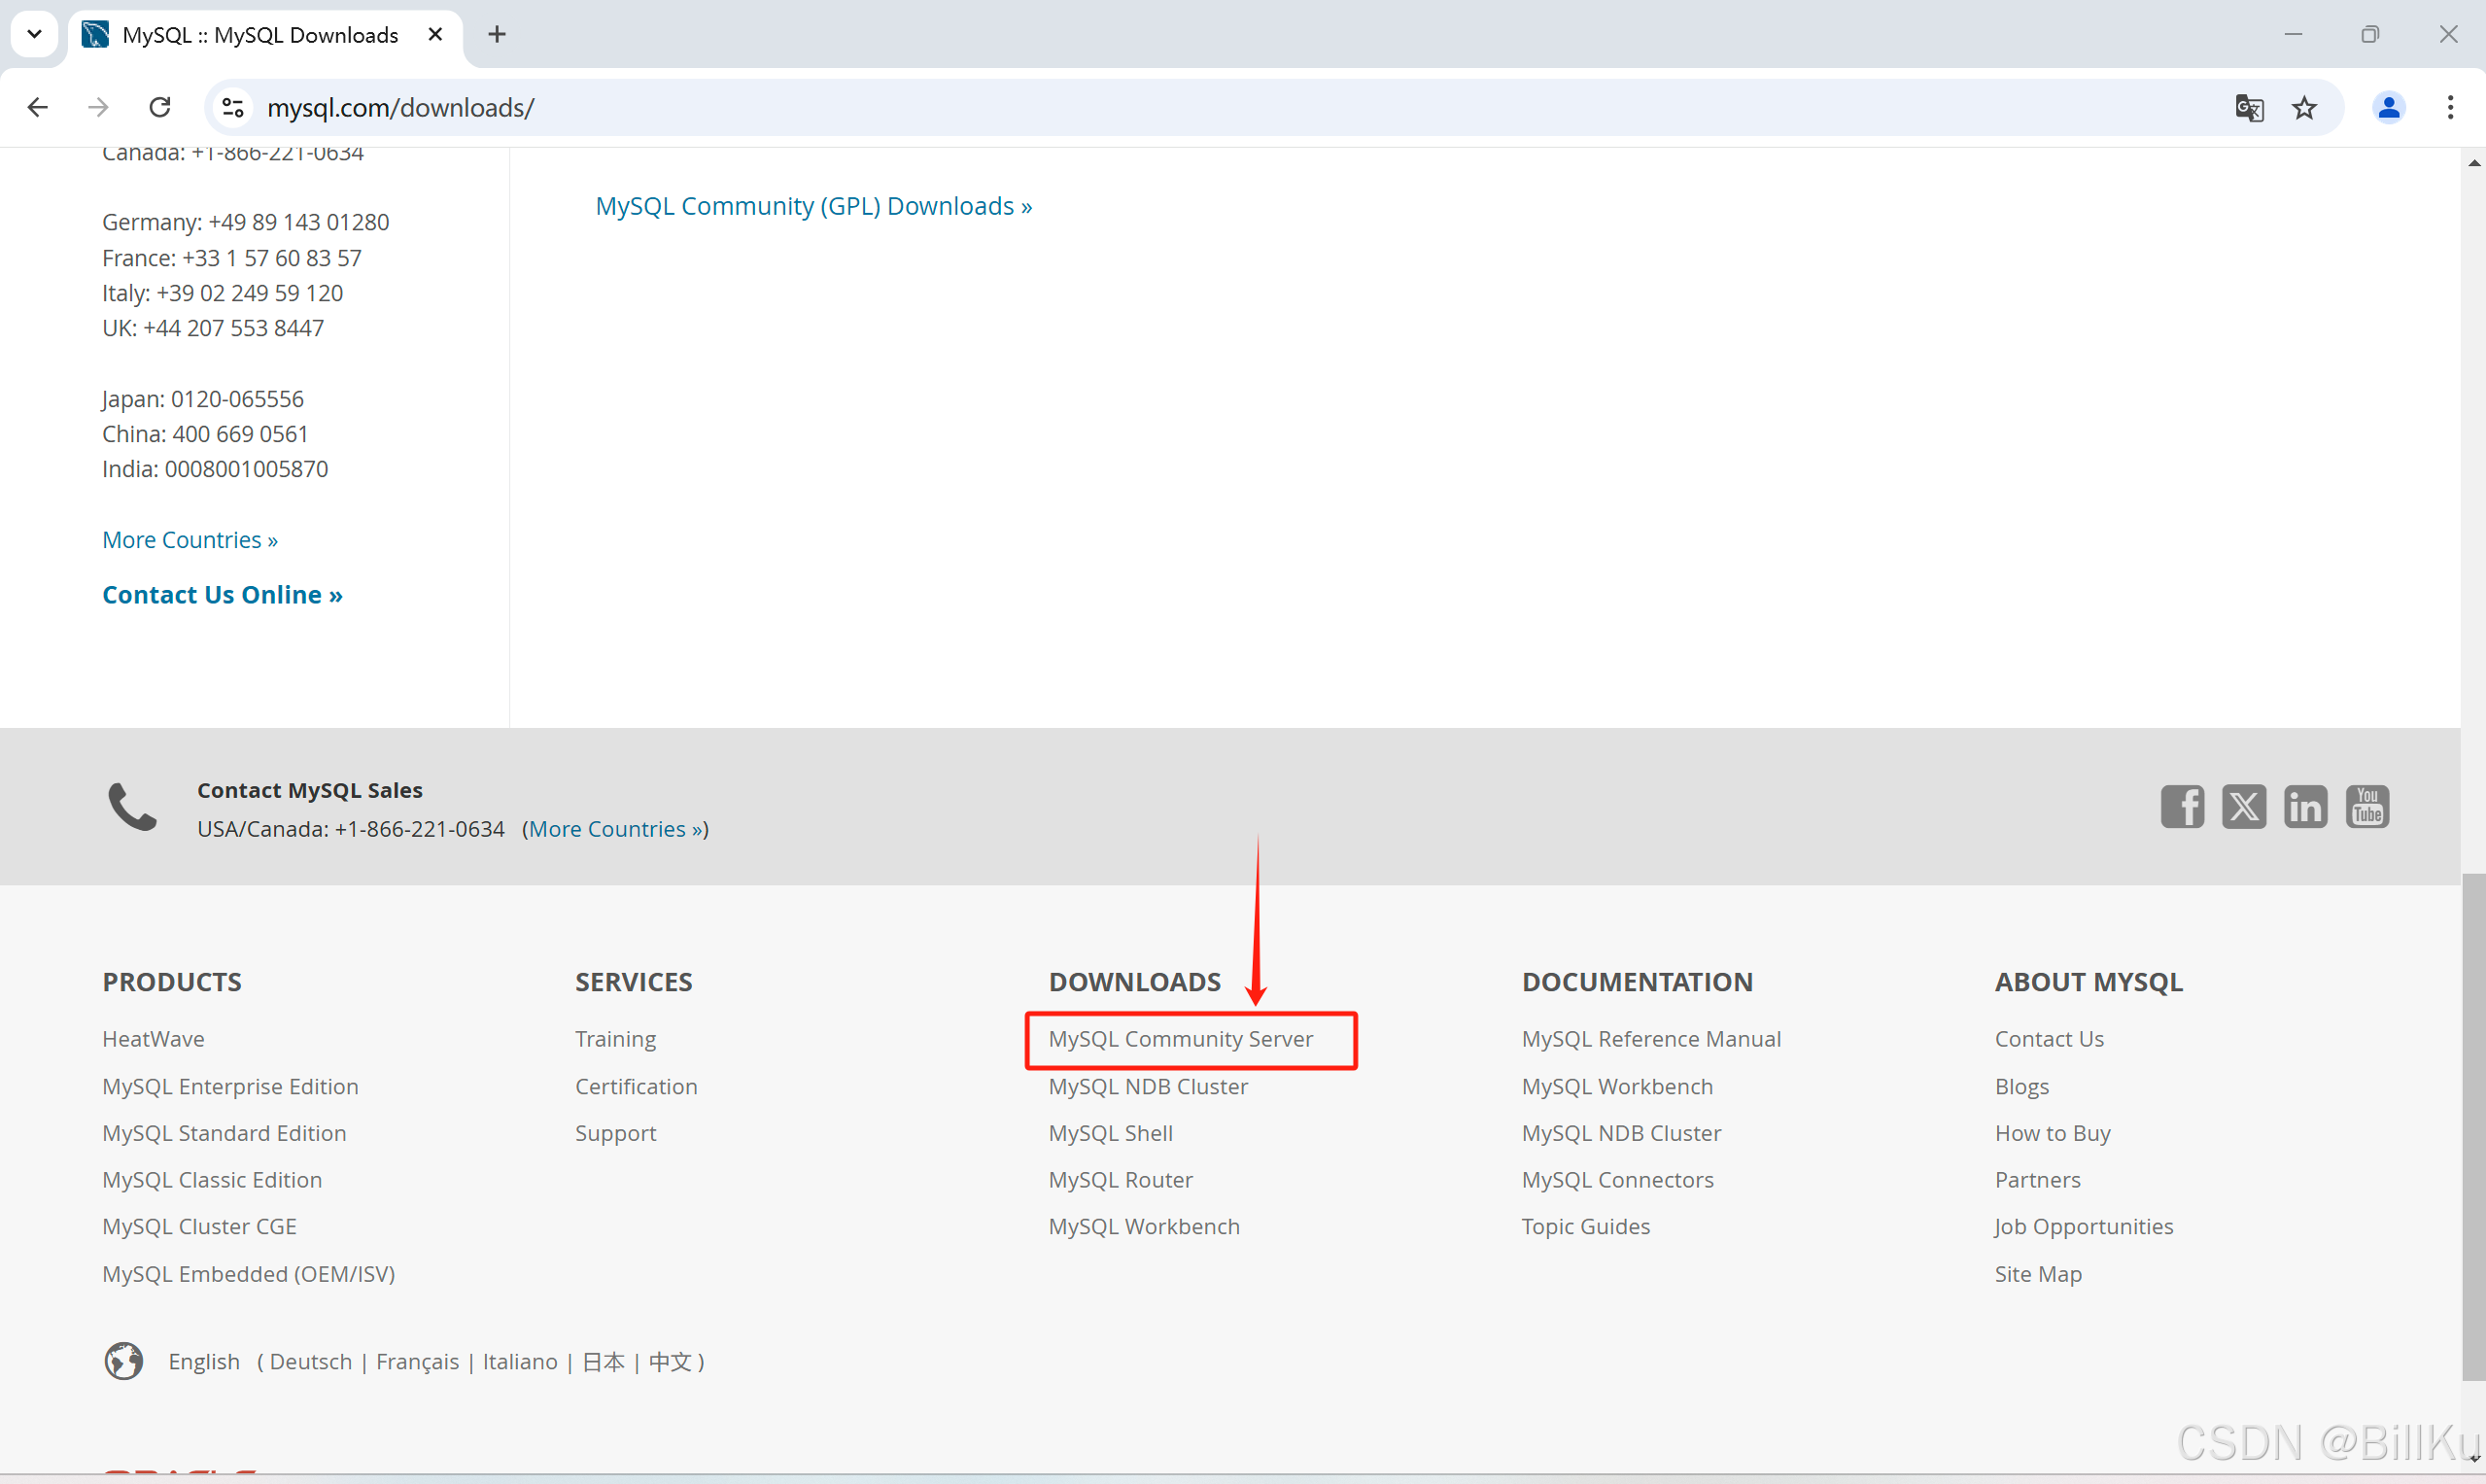This screenshot has height=1484, width=2486.
Task: Expand the tab search dropdown
Action: (34, 34)
